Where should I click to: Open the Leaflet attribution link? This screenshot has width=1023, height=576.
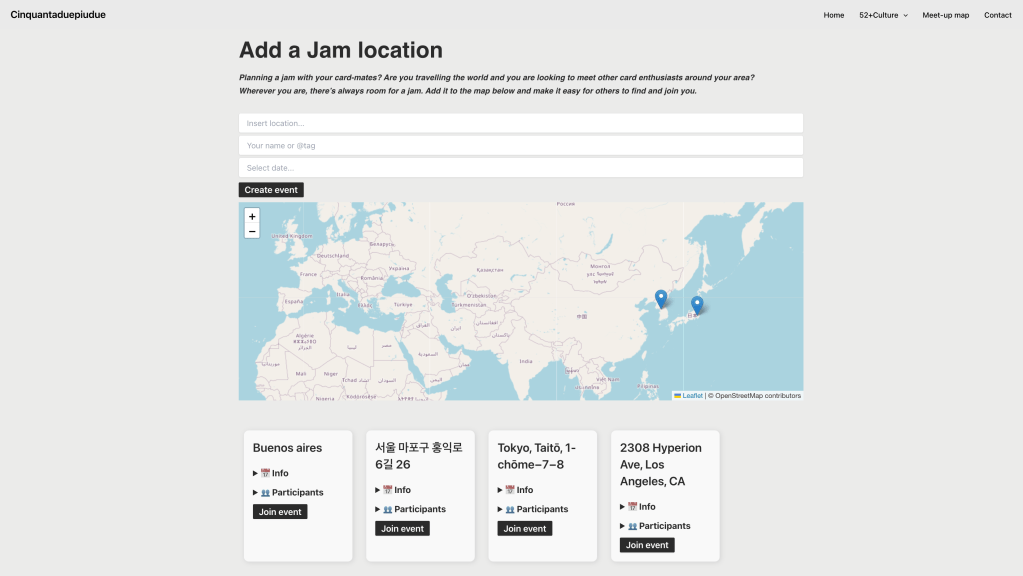[692, 396]
